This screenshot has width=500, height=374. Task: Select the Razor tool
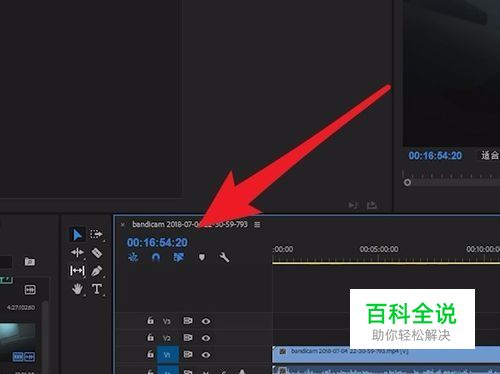pyautogui.click(x=97, y=253)
